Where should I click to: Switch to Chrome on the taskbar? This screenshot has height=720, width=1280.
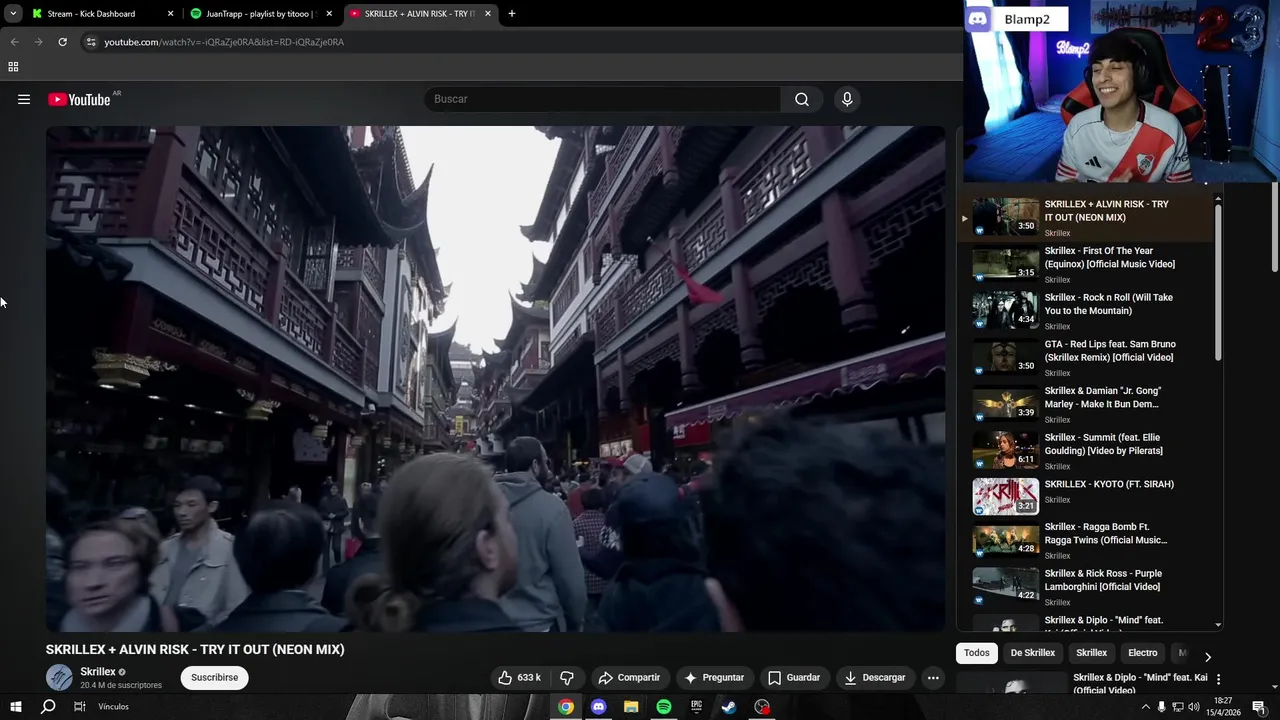coord(566,707)
